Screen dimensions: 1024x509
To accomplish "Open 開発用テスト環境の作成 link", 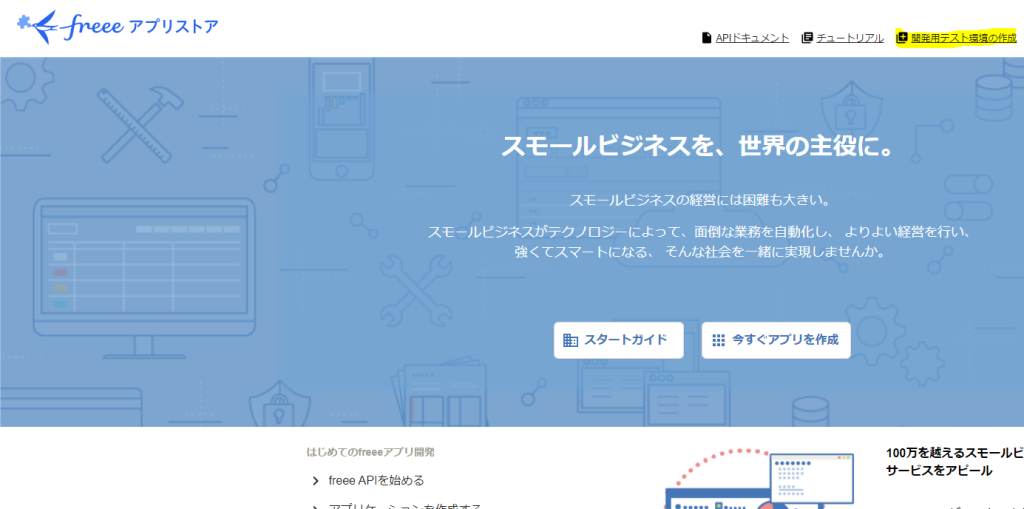I will pyautogui.click(x=964, y=38).
